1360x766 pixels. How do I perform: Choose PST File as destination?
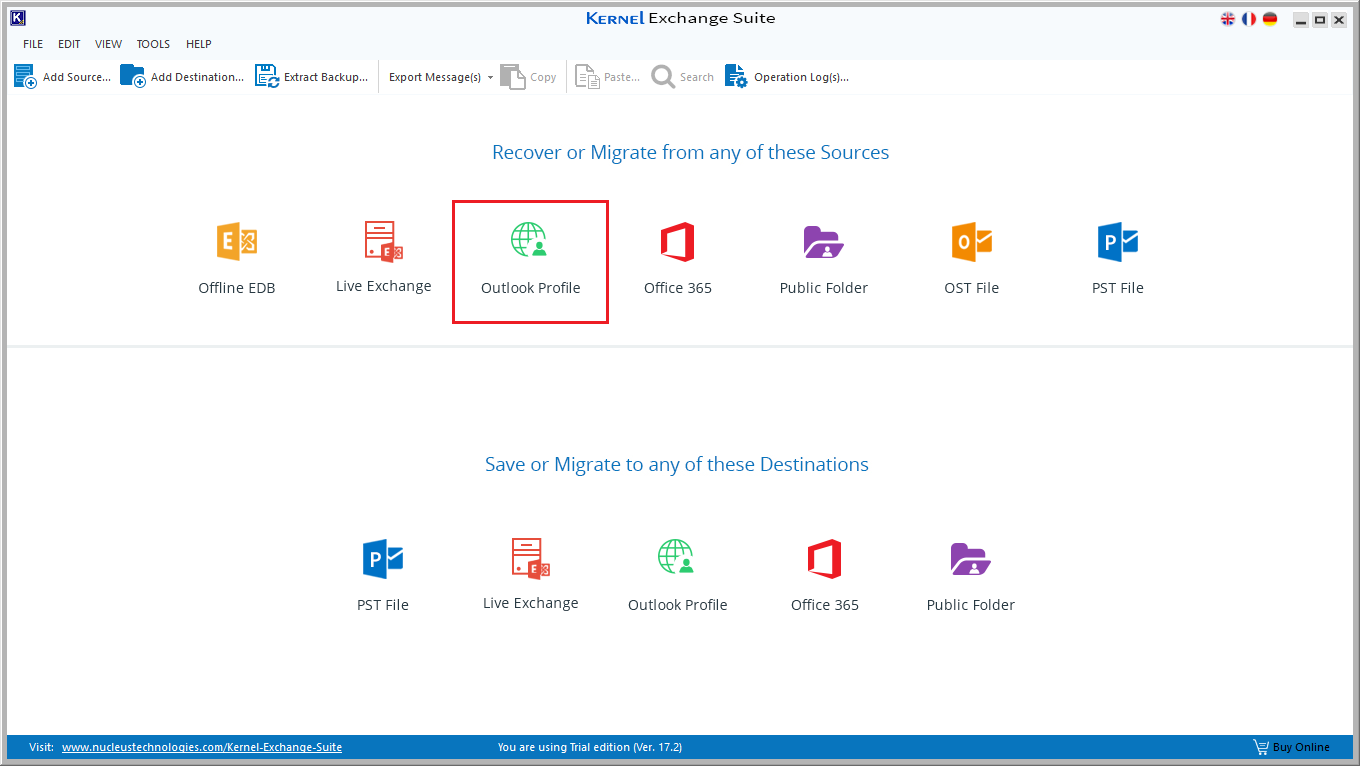tap(383, 577)
